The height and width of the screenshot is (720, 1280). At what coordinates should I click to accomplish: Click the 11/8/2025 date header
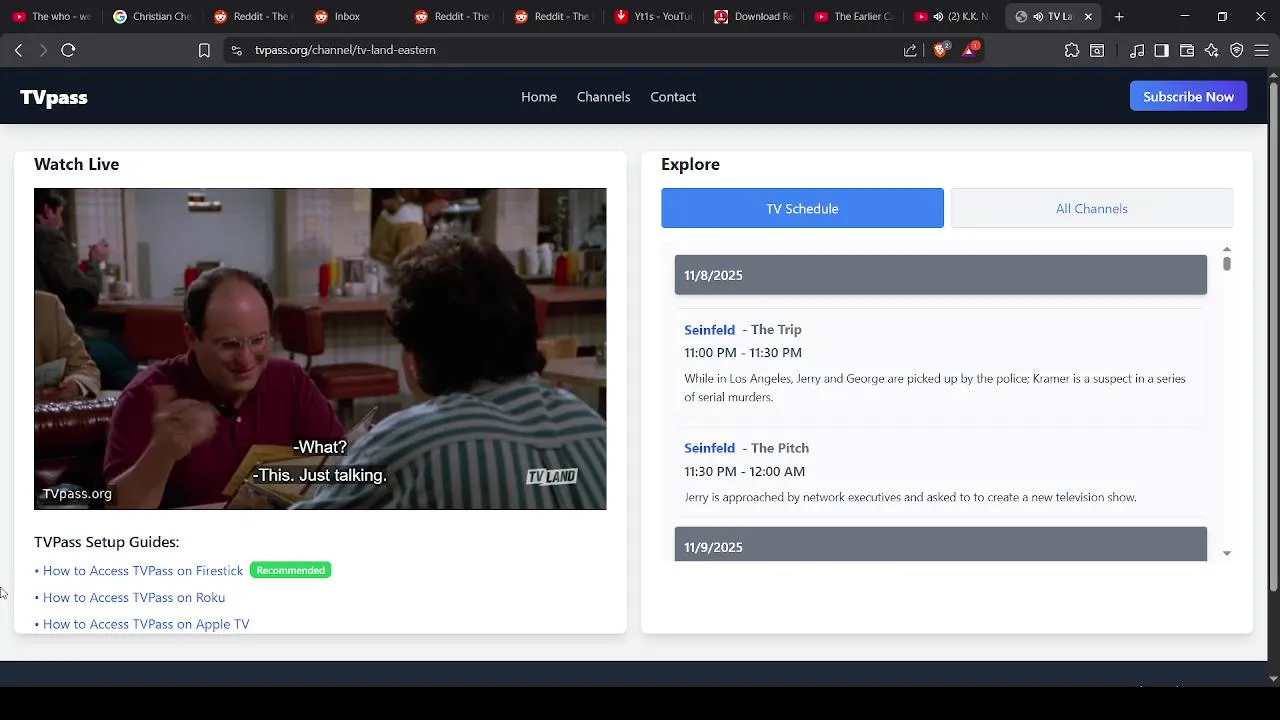tap(941, 275)
